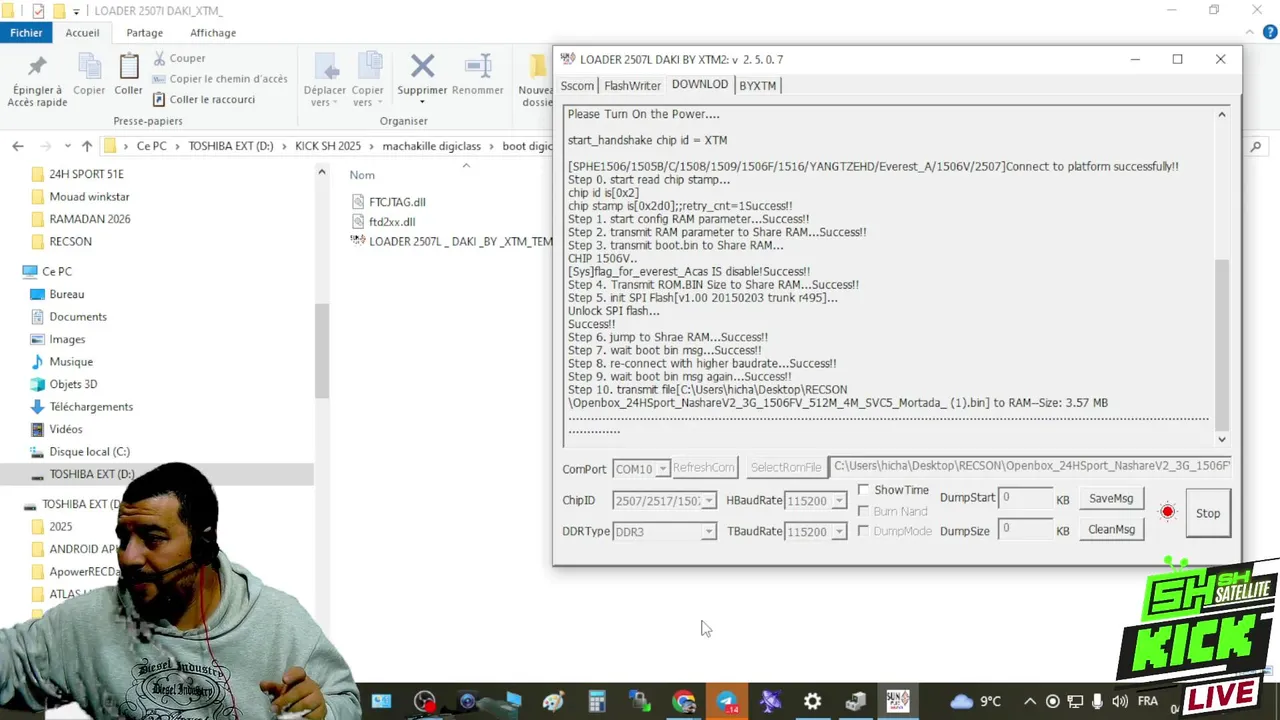This screenshot has width=1280, height=720.
Task: Click the DumpSize input field
Action: pos(1025,528)
